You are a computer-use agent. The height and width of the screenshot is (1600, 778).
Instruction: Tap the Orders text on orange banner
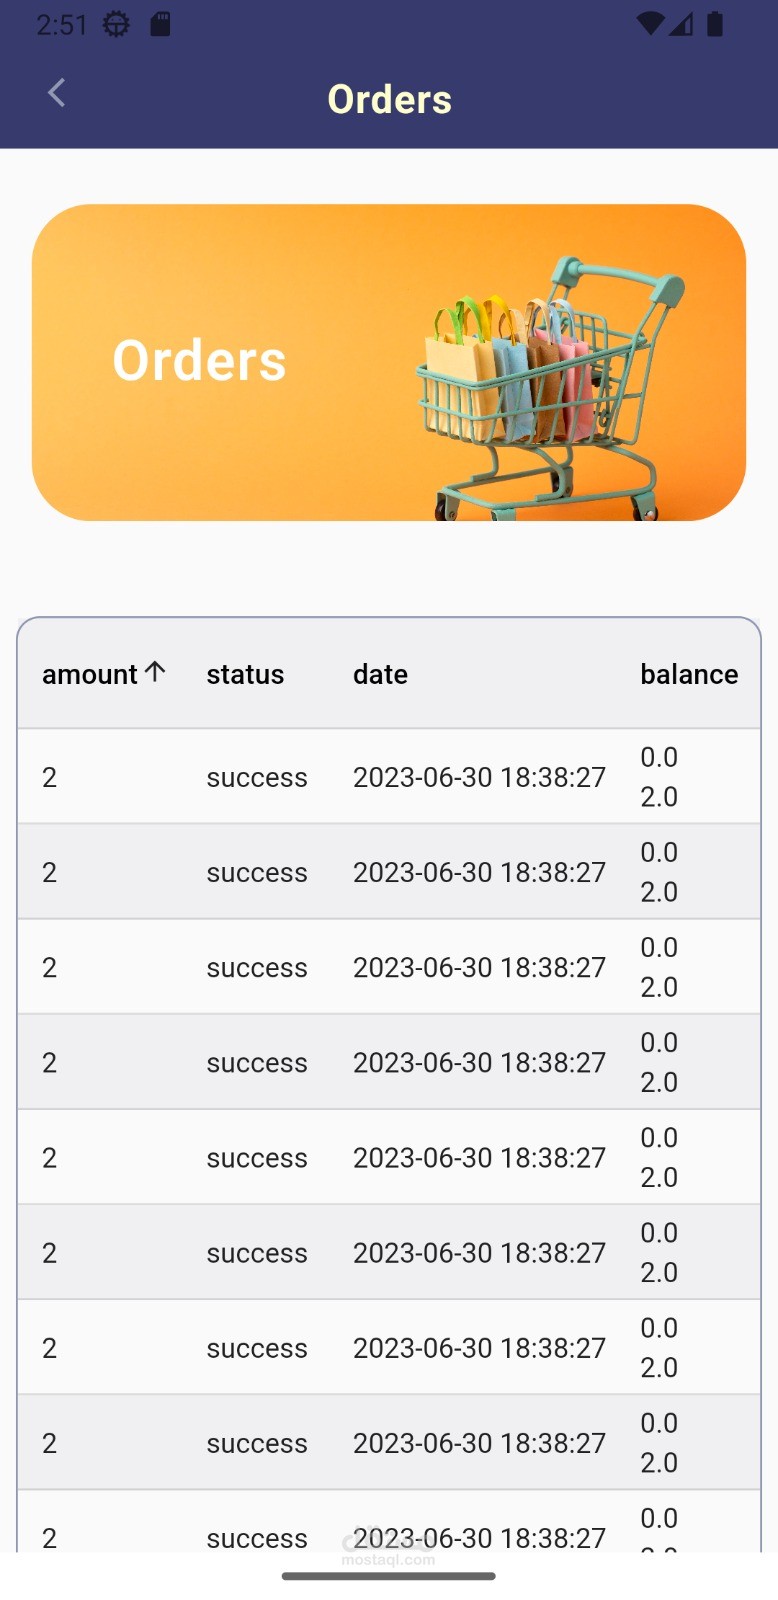tap(199, 361)
